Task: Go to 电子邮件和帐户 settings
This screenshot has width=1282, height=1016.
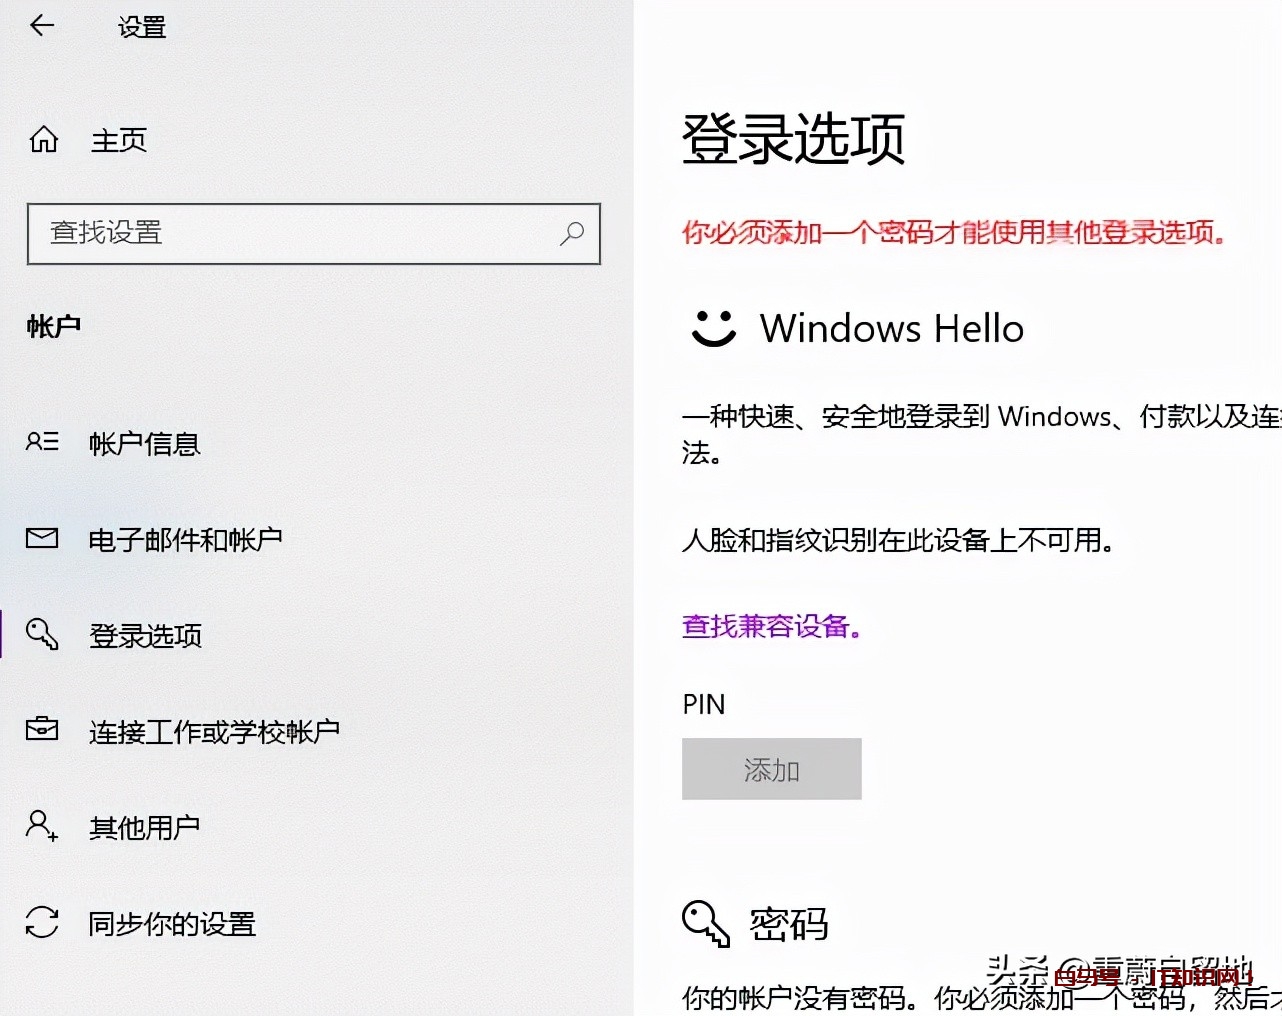Action: [x=185, y=540]
